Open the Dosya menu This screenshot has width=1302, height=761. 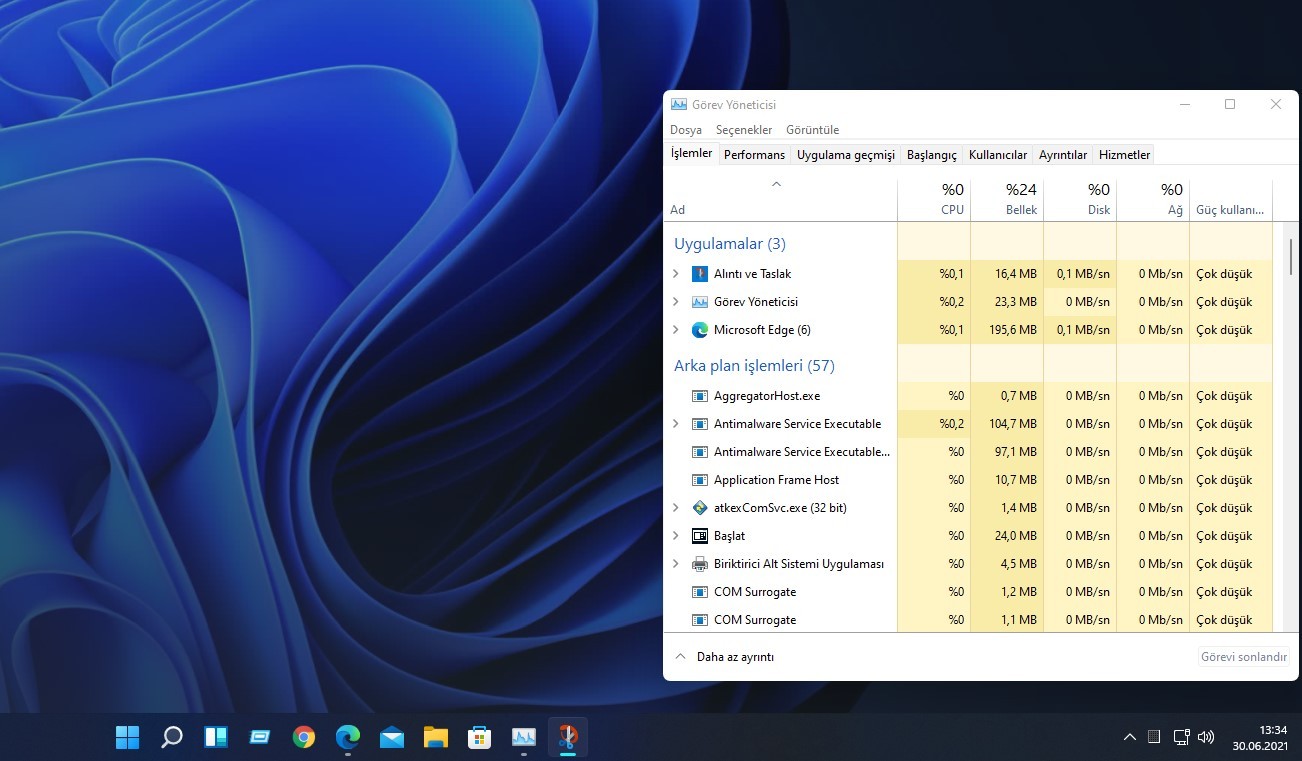pos(685,129)
